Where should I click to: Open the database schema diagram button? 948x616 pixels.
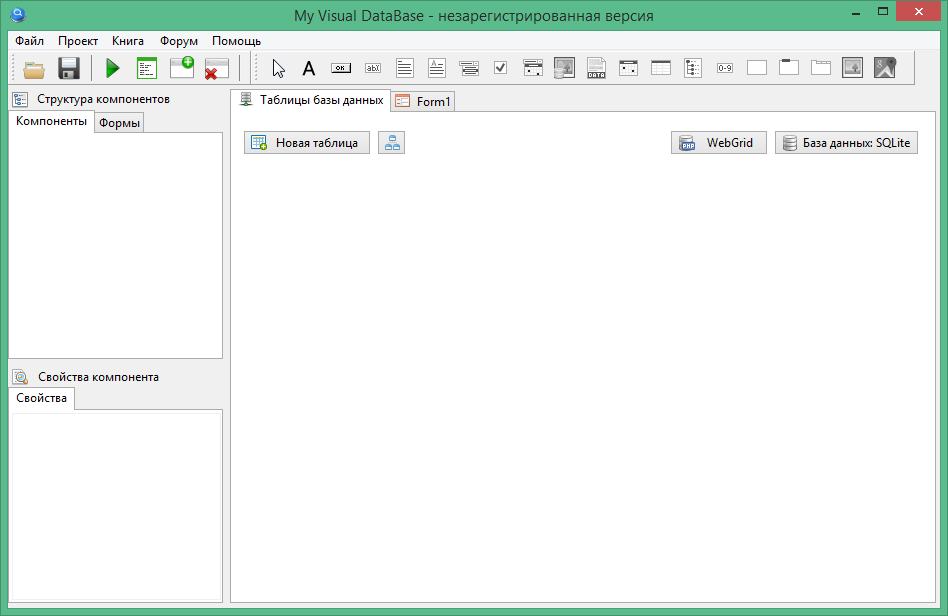tap(392, 143)
